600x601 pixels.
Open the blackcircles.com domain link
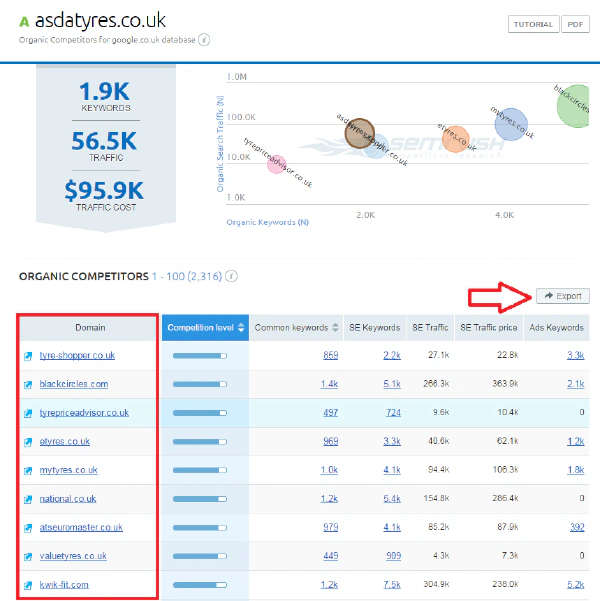click(74, 384)
